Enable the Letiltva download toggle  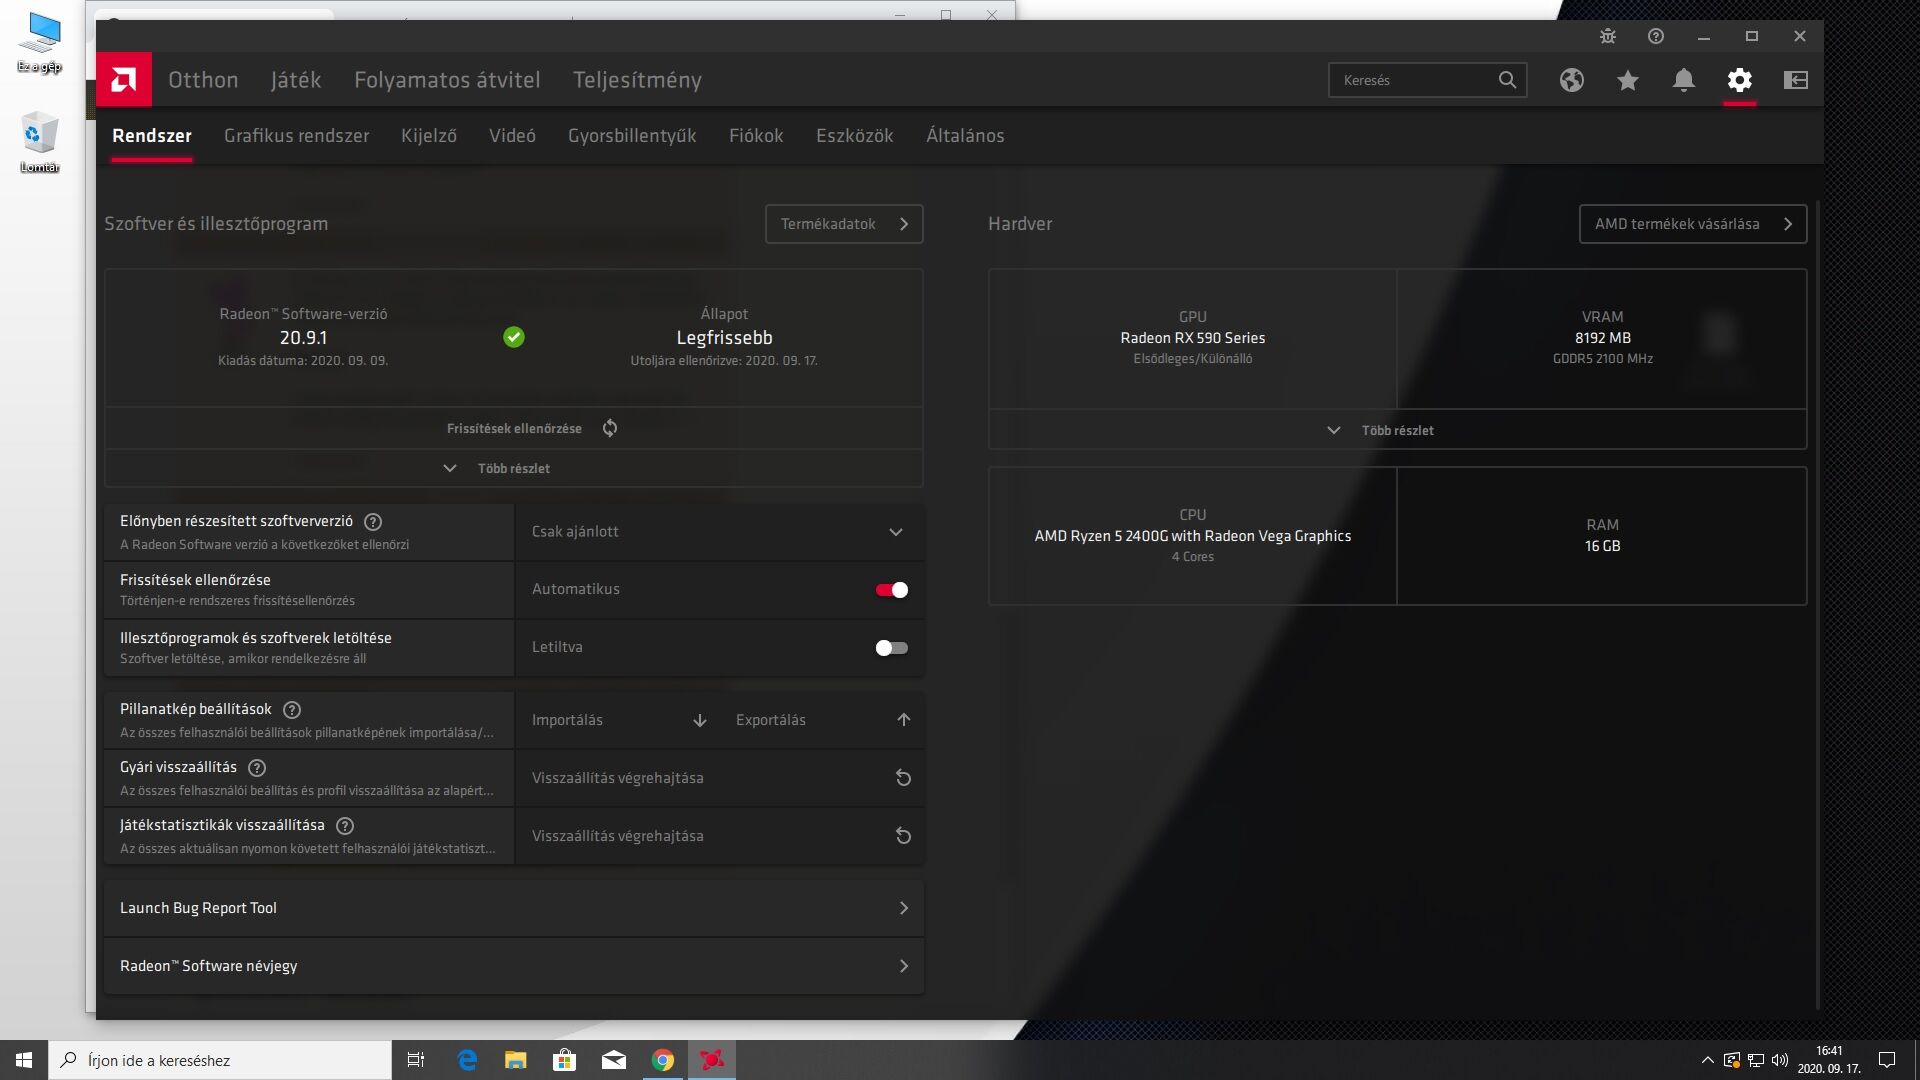click(x=891, y=648)
